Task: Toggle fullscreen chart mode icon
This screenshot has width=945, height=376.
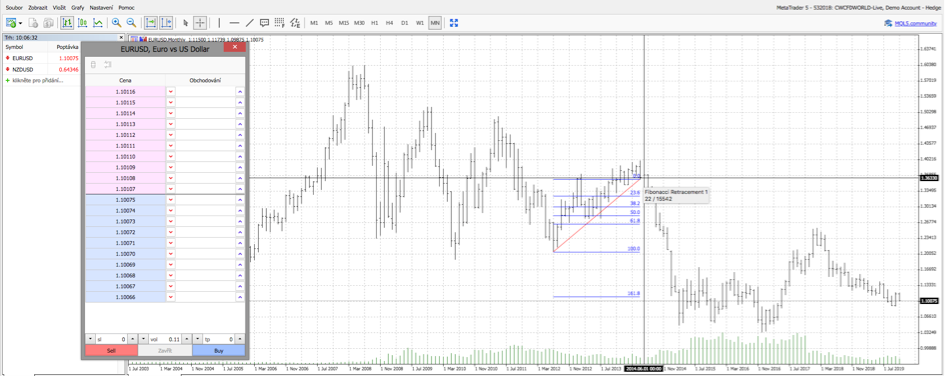Action: coord(454,23)
